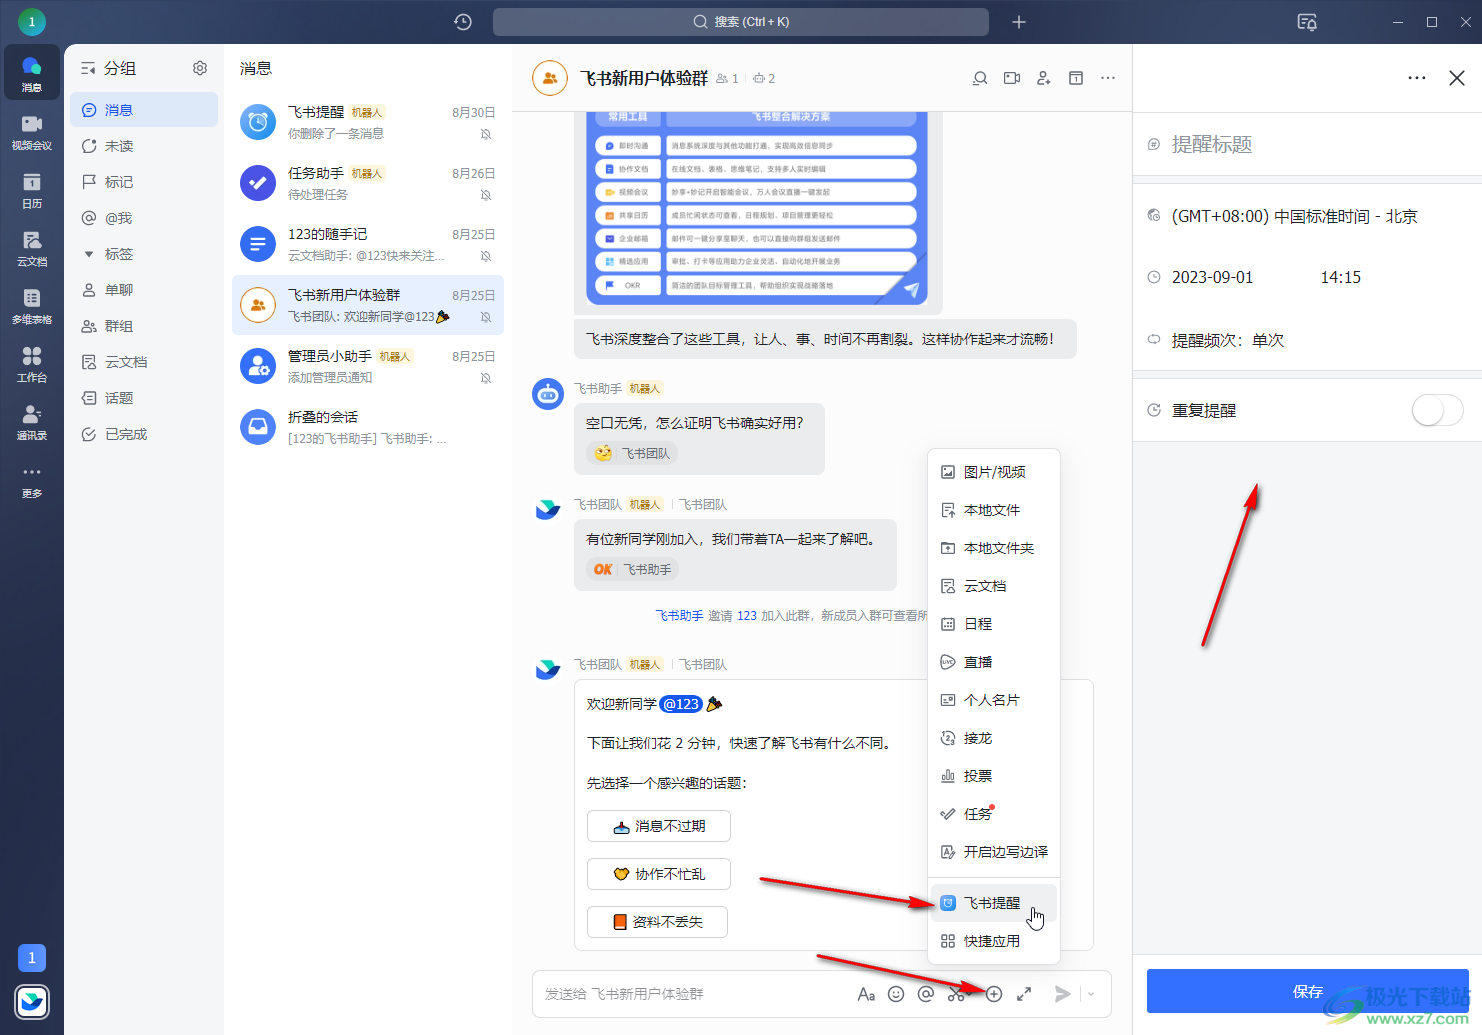Screen dimensions: 1482x1035
Task: Click the 消息不过期 topic button
Action: click(659, 826)
